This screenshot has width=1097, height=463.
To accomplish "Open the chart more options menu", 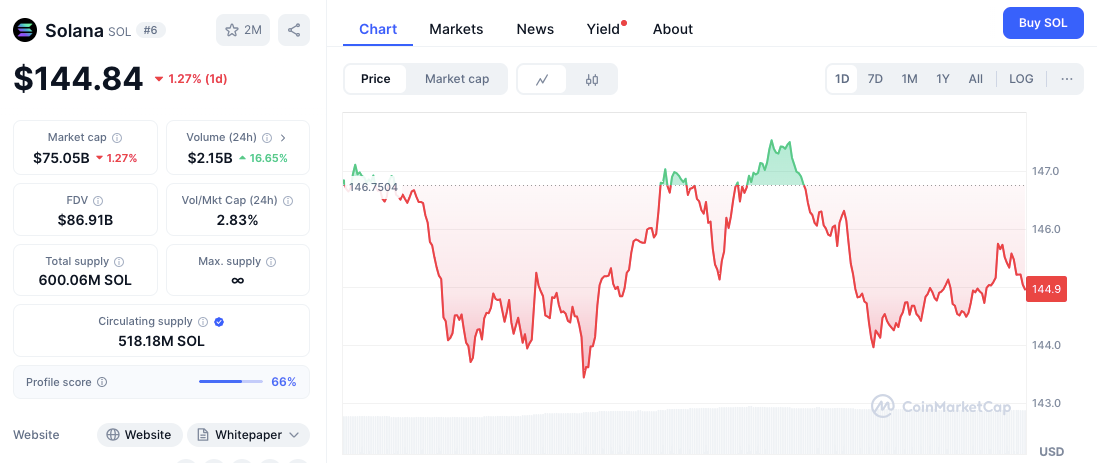I will pyautogui.click(x=1067, y=79).
